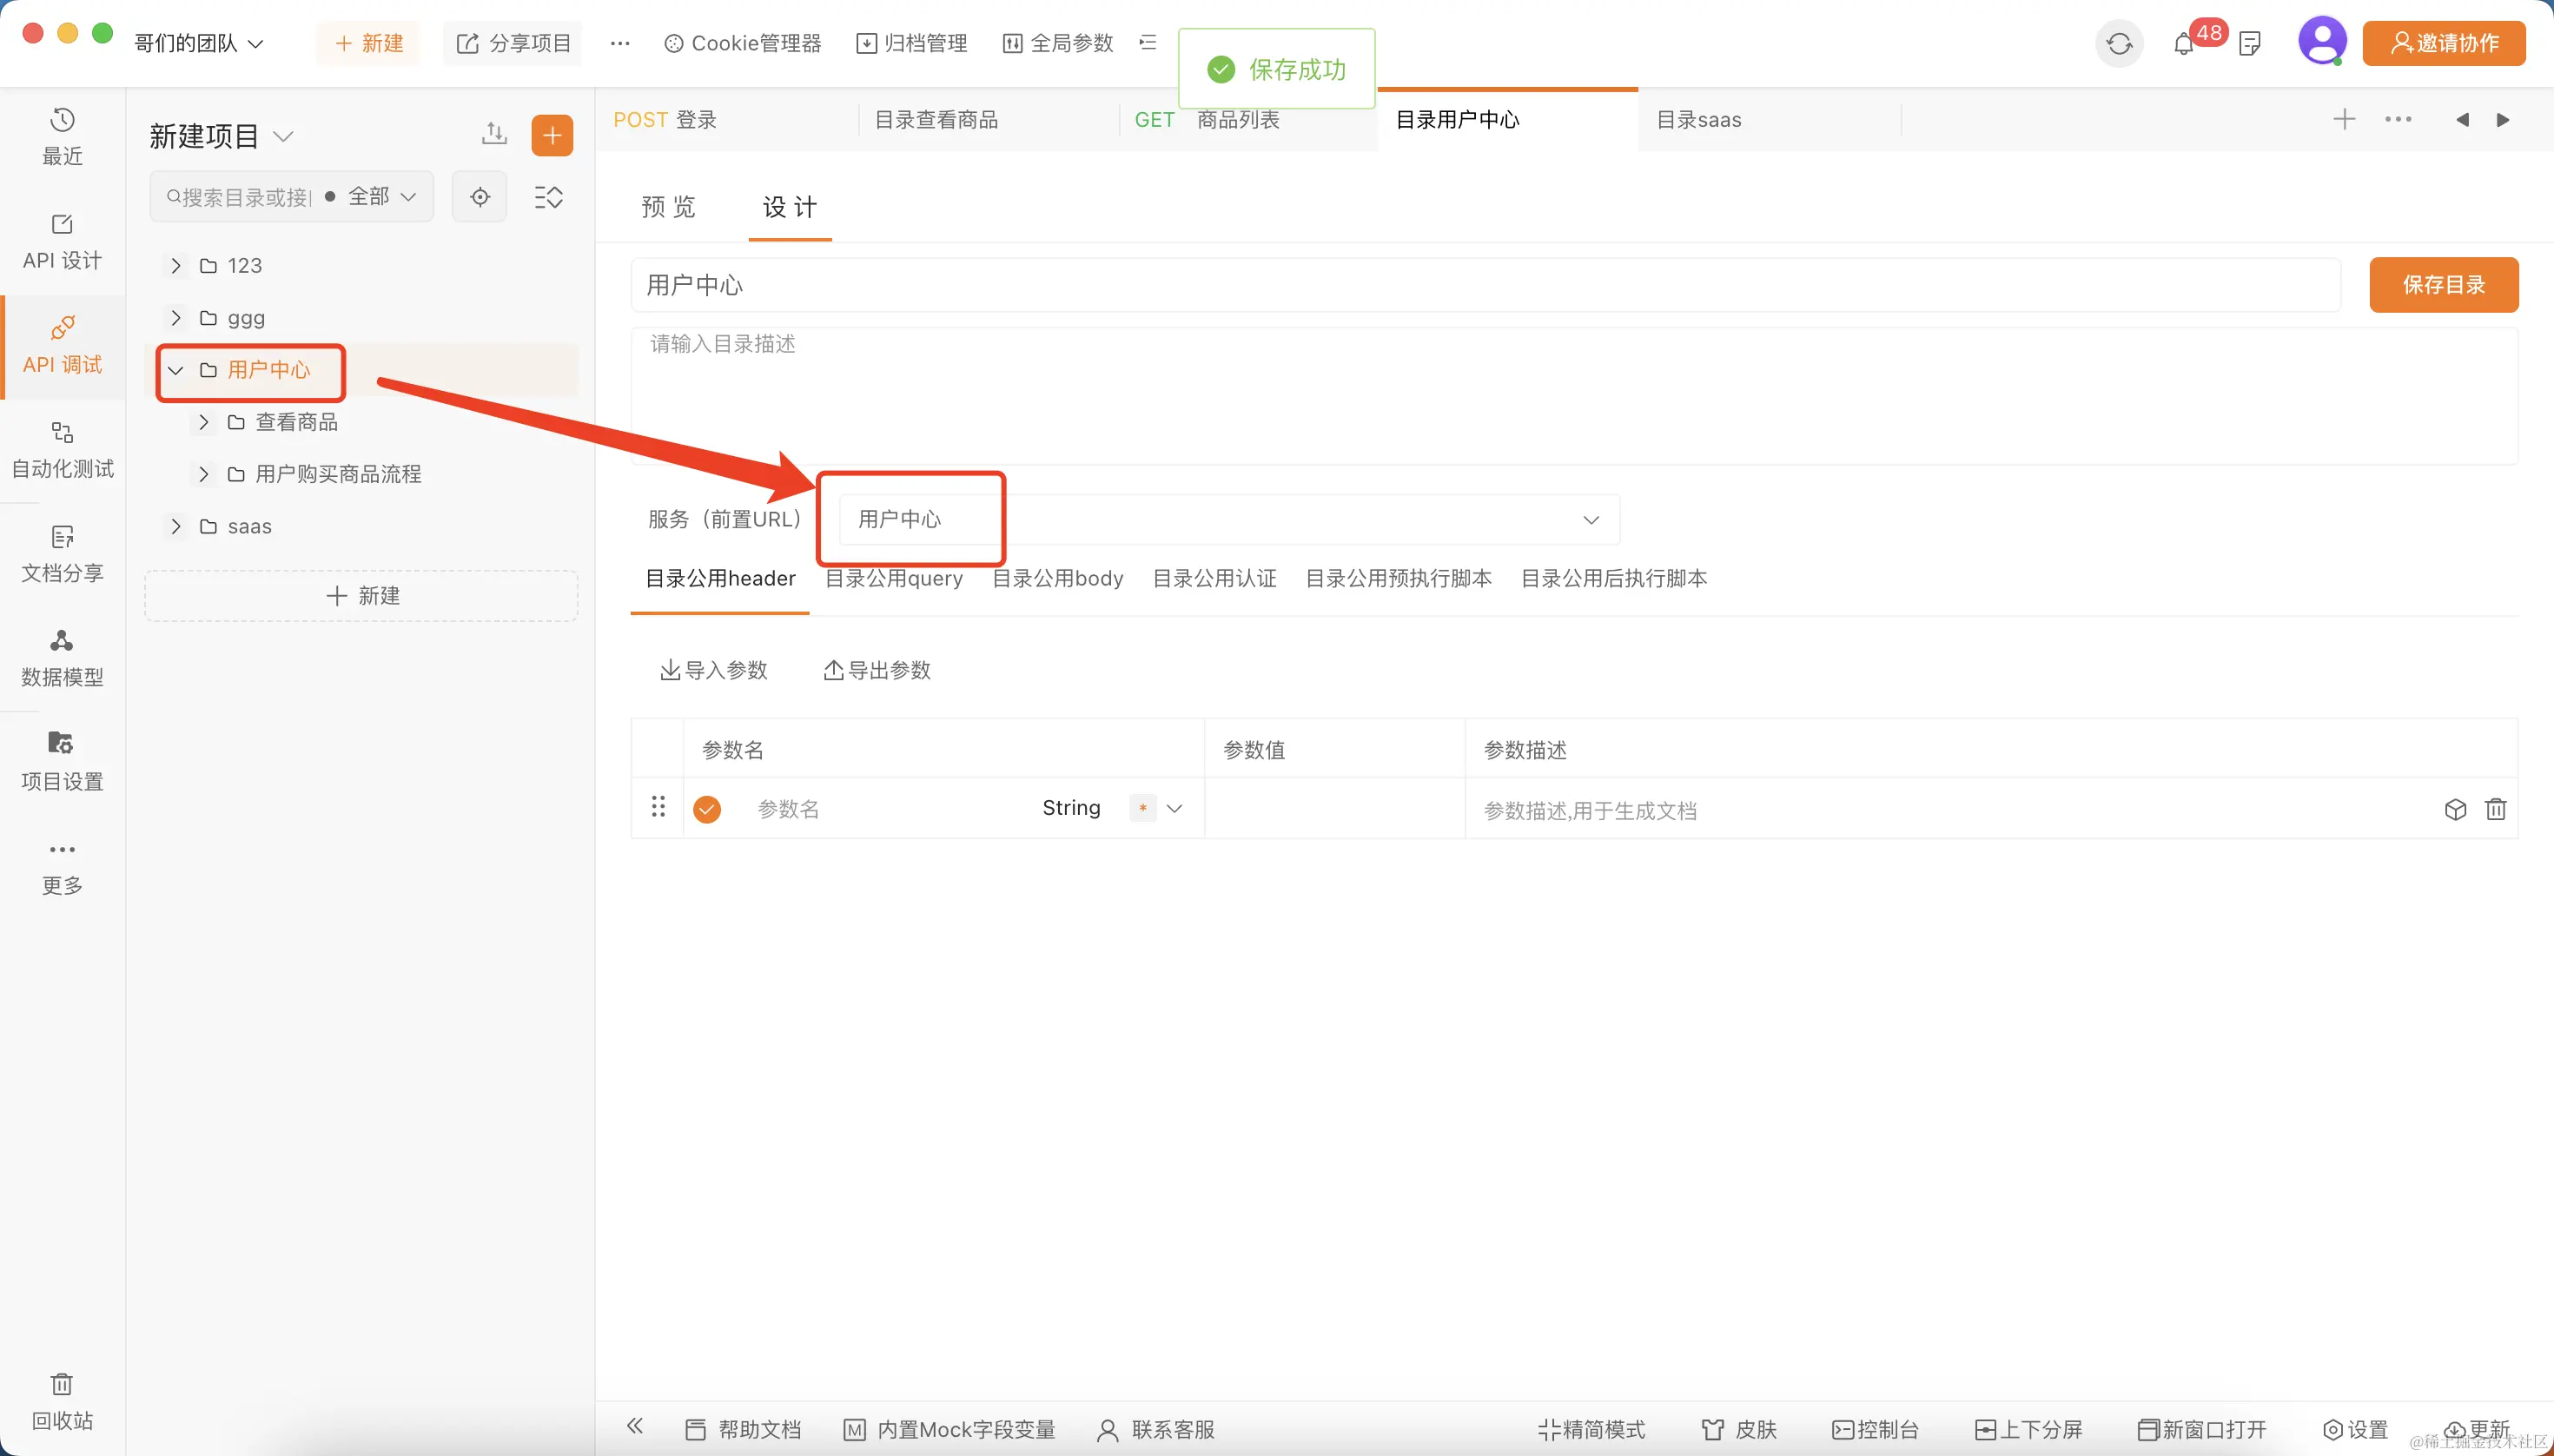This screenshot has width=2554, height=1456.
Task: Expand the saas folder in tree
Action: tap(176, 526)
